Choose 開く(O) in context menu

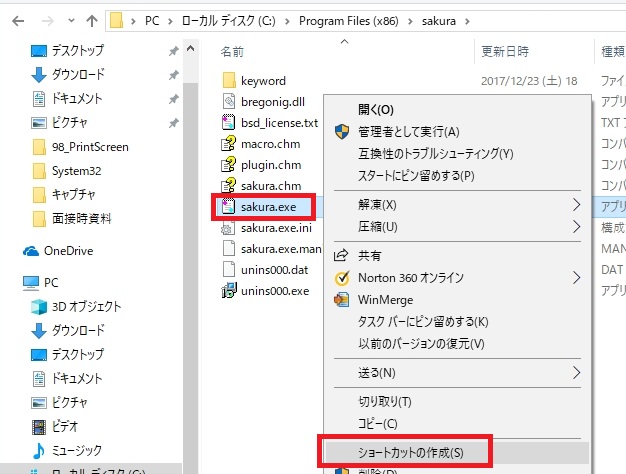(x=376, y=110)
